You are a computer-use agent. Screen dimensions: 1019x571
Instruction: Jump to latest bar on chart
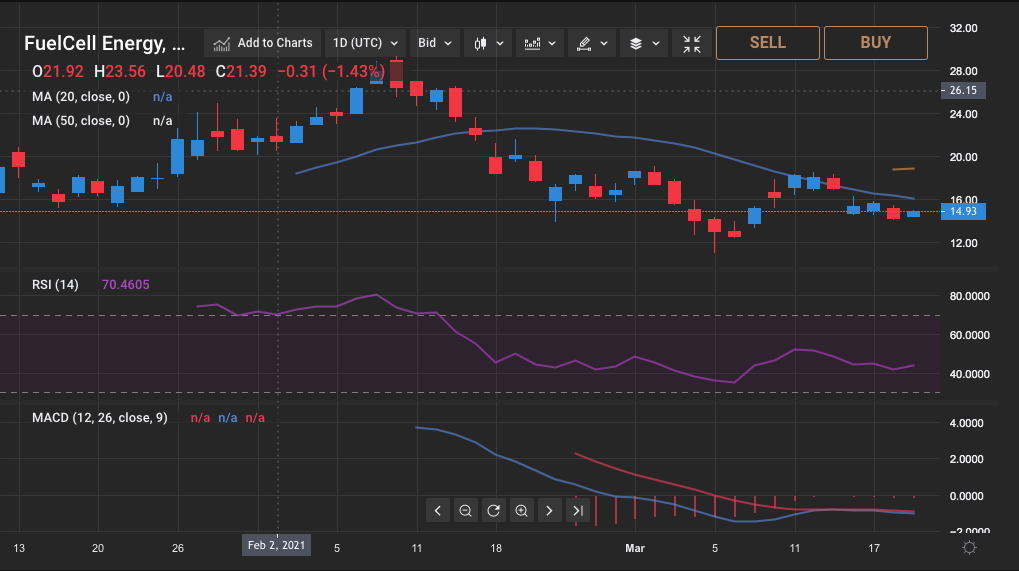pos(577,511)
